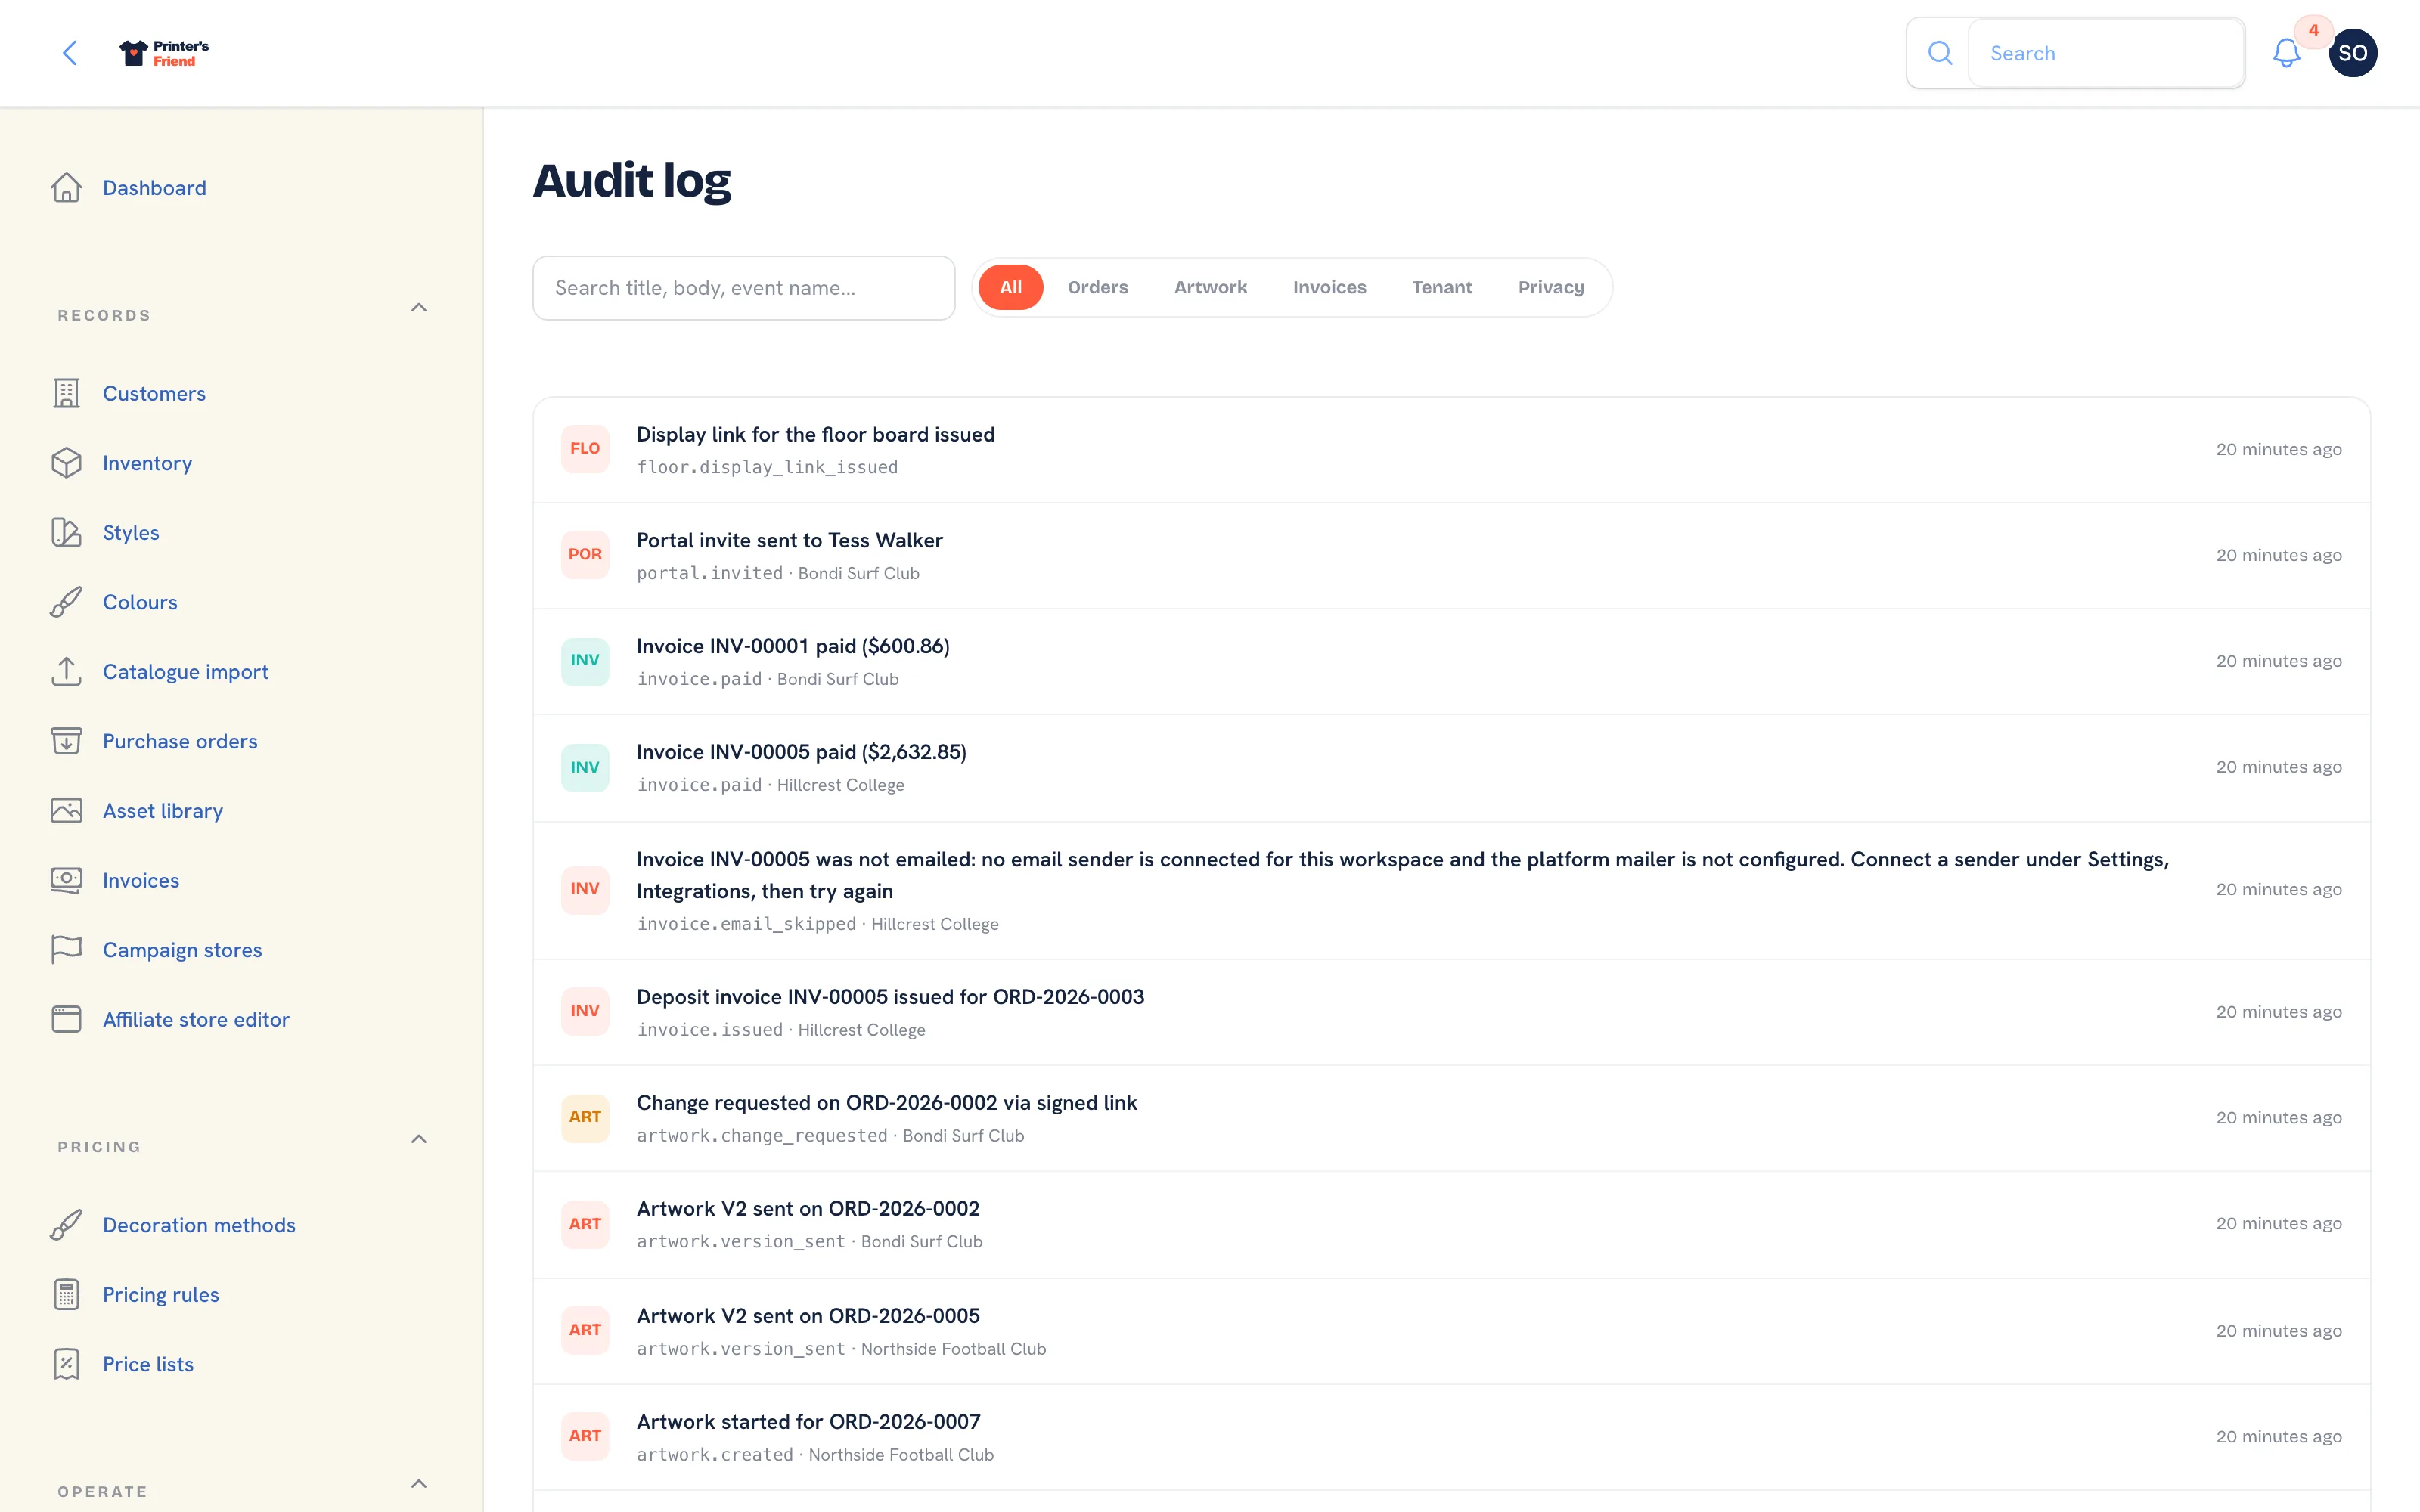
Task: Click the Price lists receipt icon
Action: coord(66,1364)
